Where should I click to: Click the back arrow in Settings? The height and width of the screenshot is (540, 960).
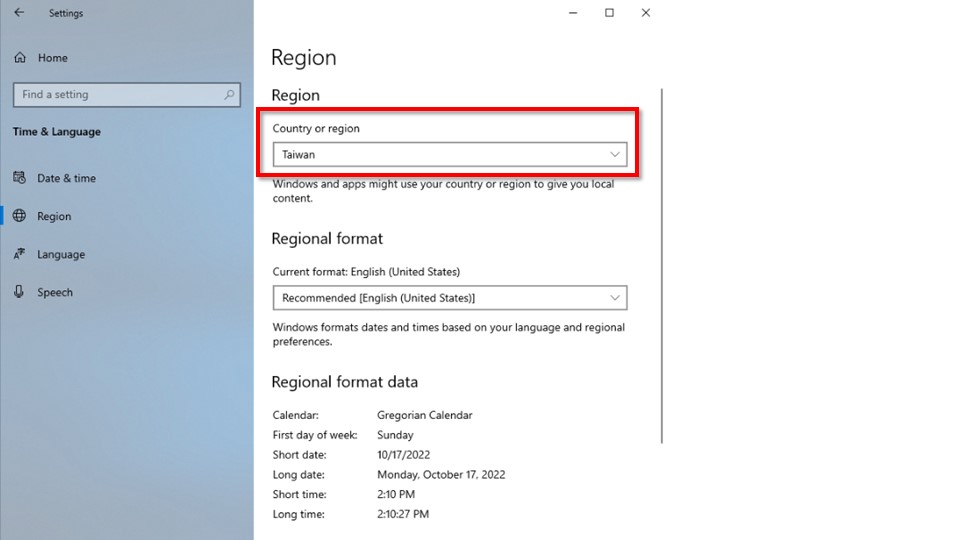tap(19, 13)
